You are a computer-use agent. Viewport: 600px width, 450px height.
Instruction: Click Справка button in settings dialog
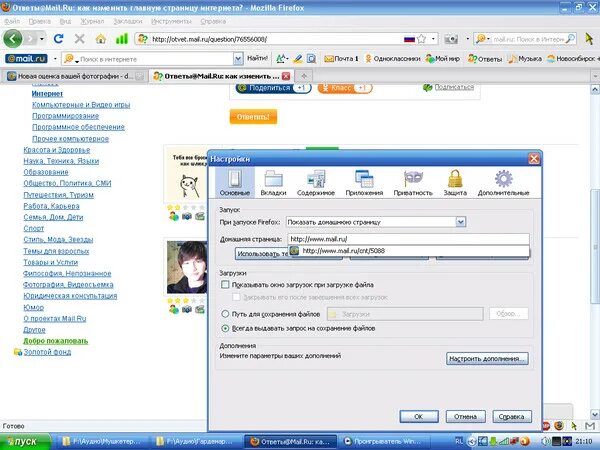[512, 416]
